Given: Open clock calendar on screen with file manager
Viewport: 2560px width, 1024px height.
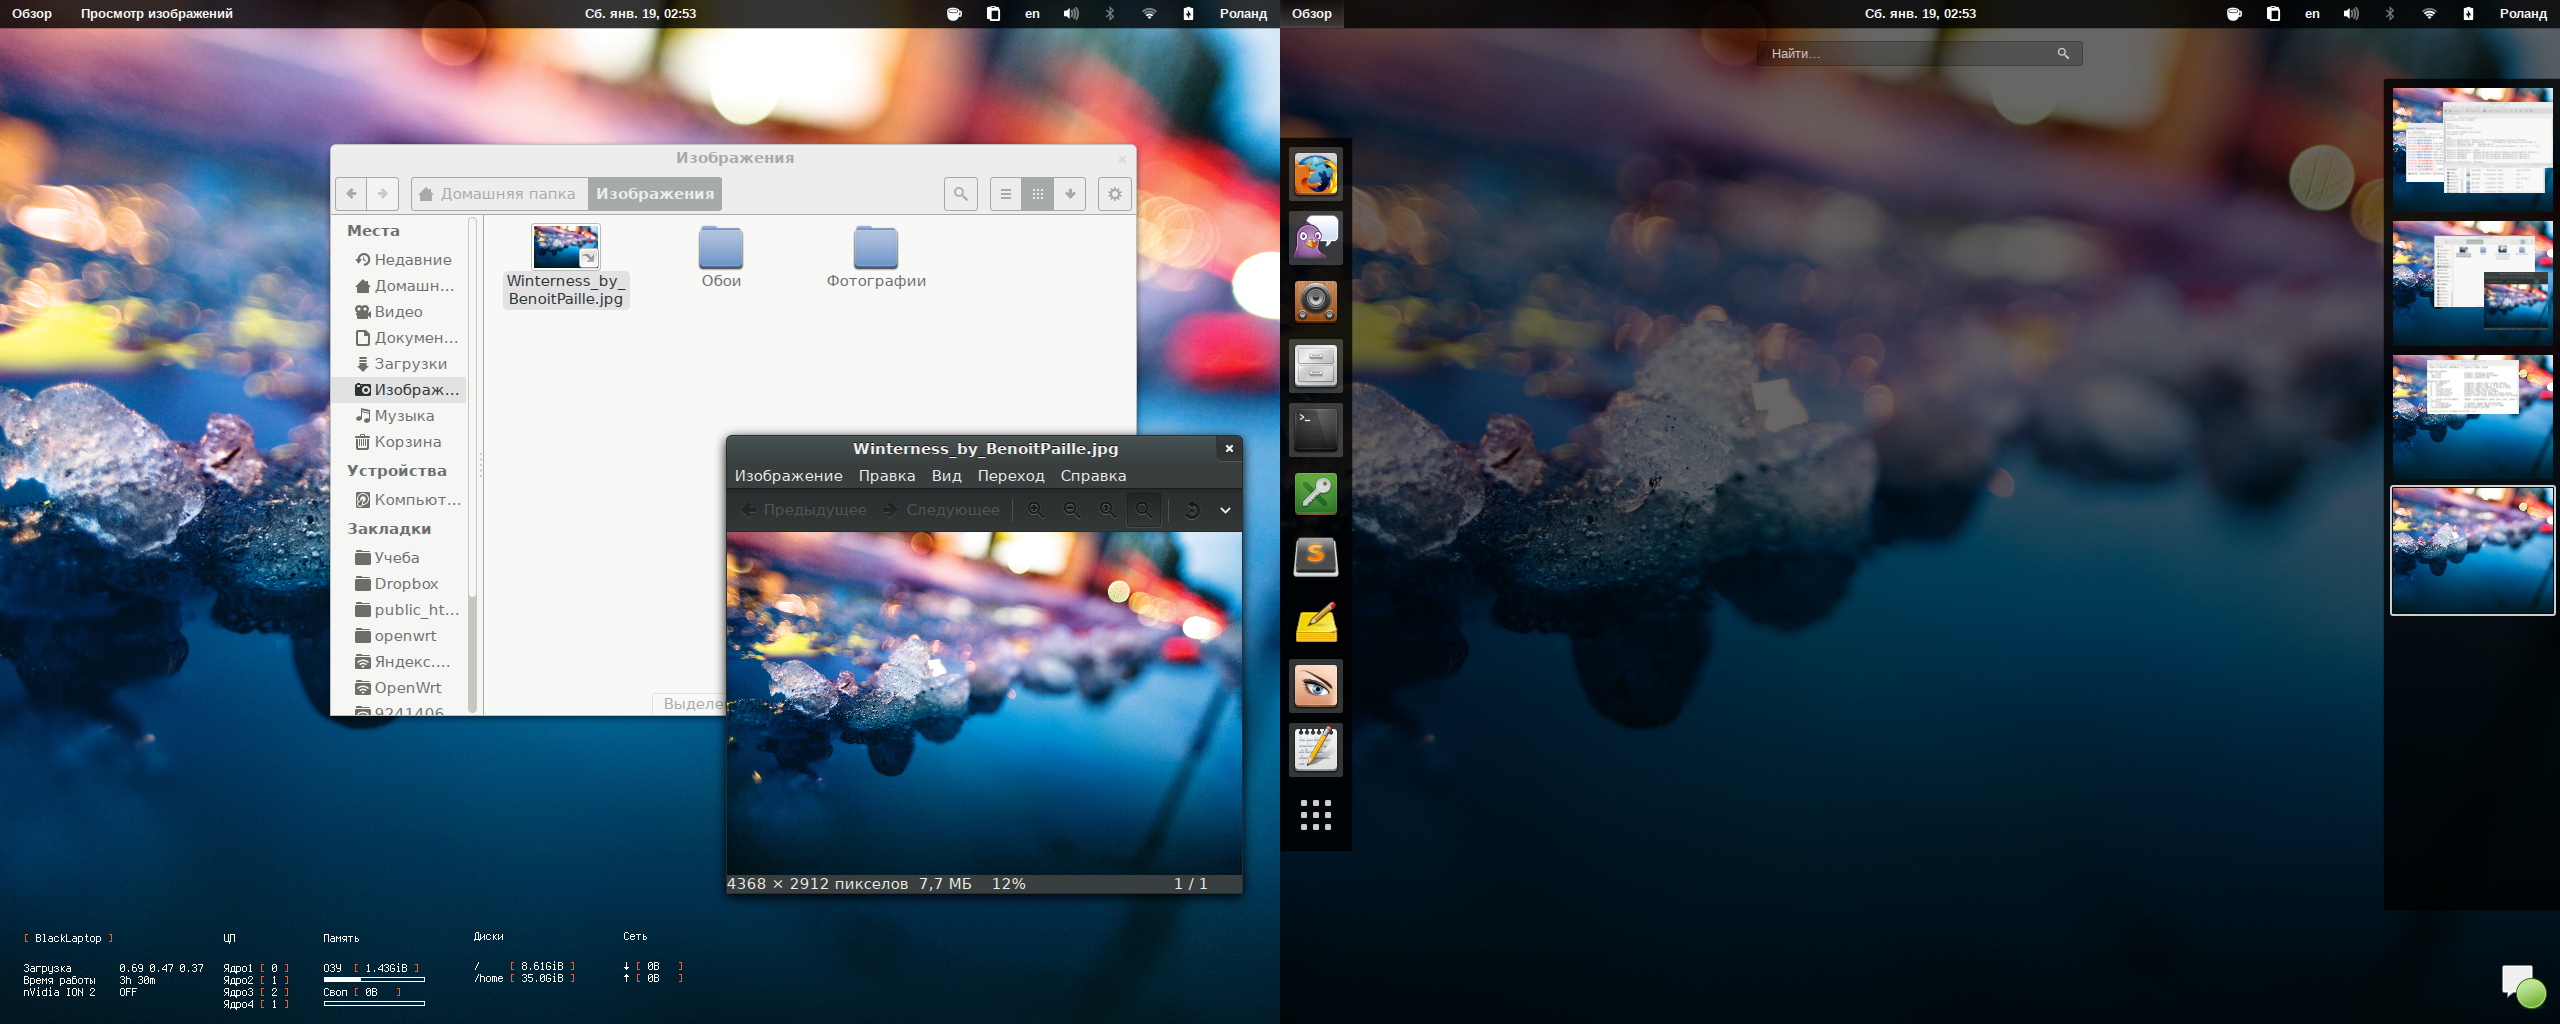Looking at the screenshot, I should pos(640,14).
